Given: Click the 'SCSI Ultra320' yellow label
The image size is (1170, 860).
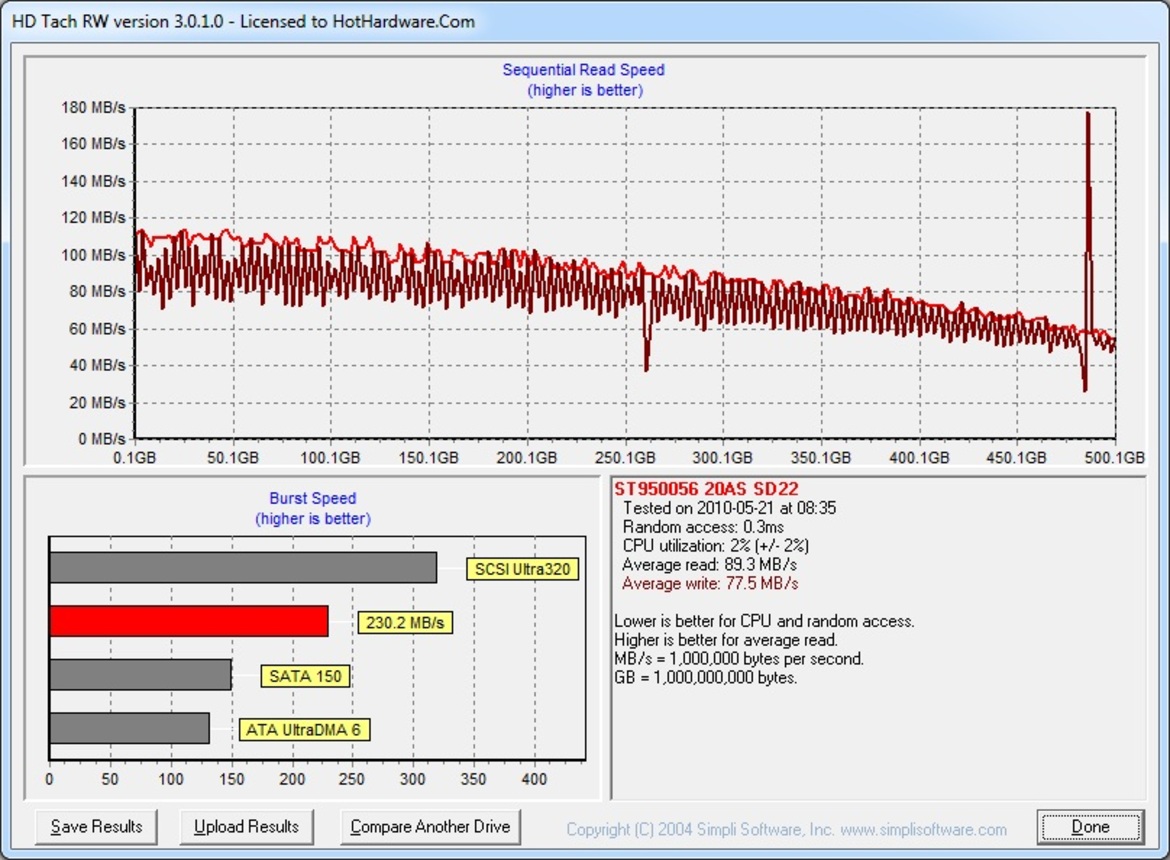Looking at the screenshot, I should [522, 569].
